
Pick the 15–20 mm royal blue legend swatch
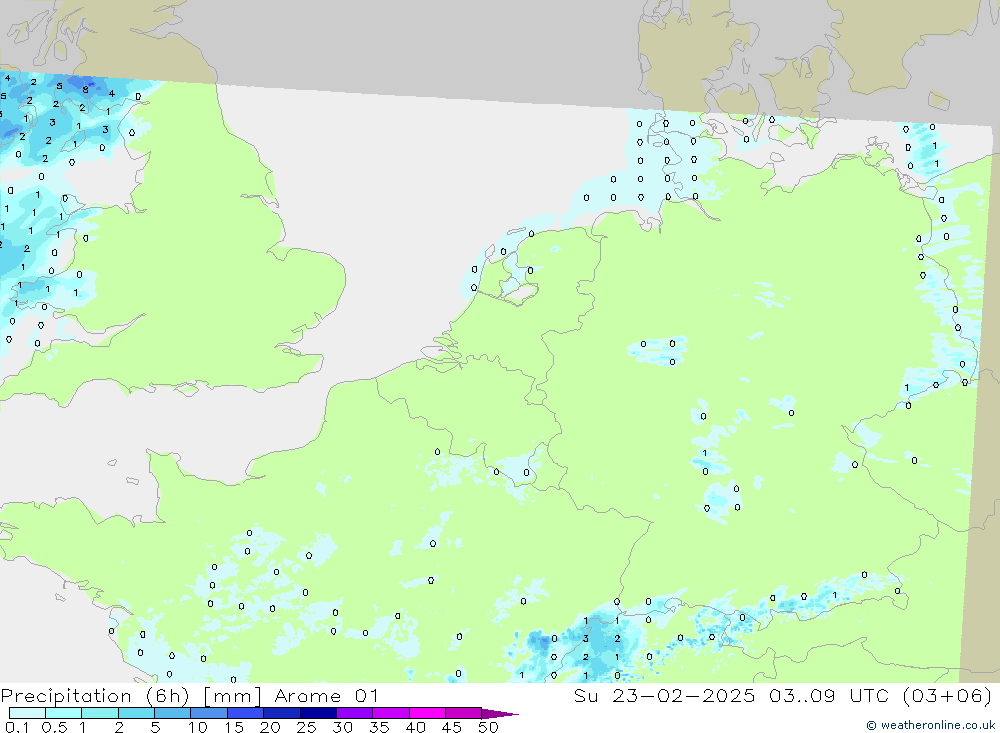point(246,713)
